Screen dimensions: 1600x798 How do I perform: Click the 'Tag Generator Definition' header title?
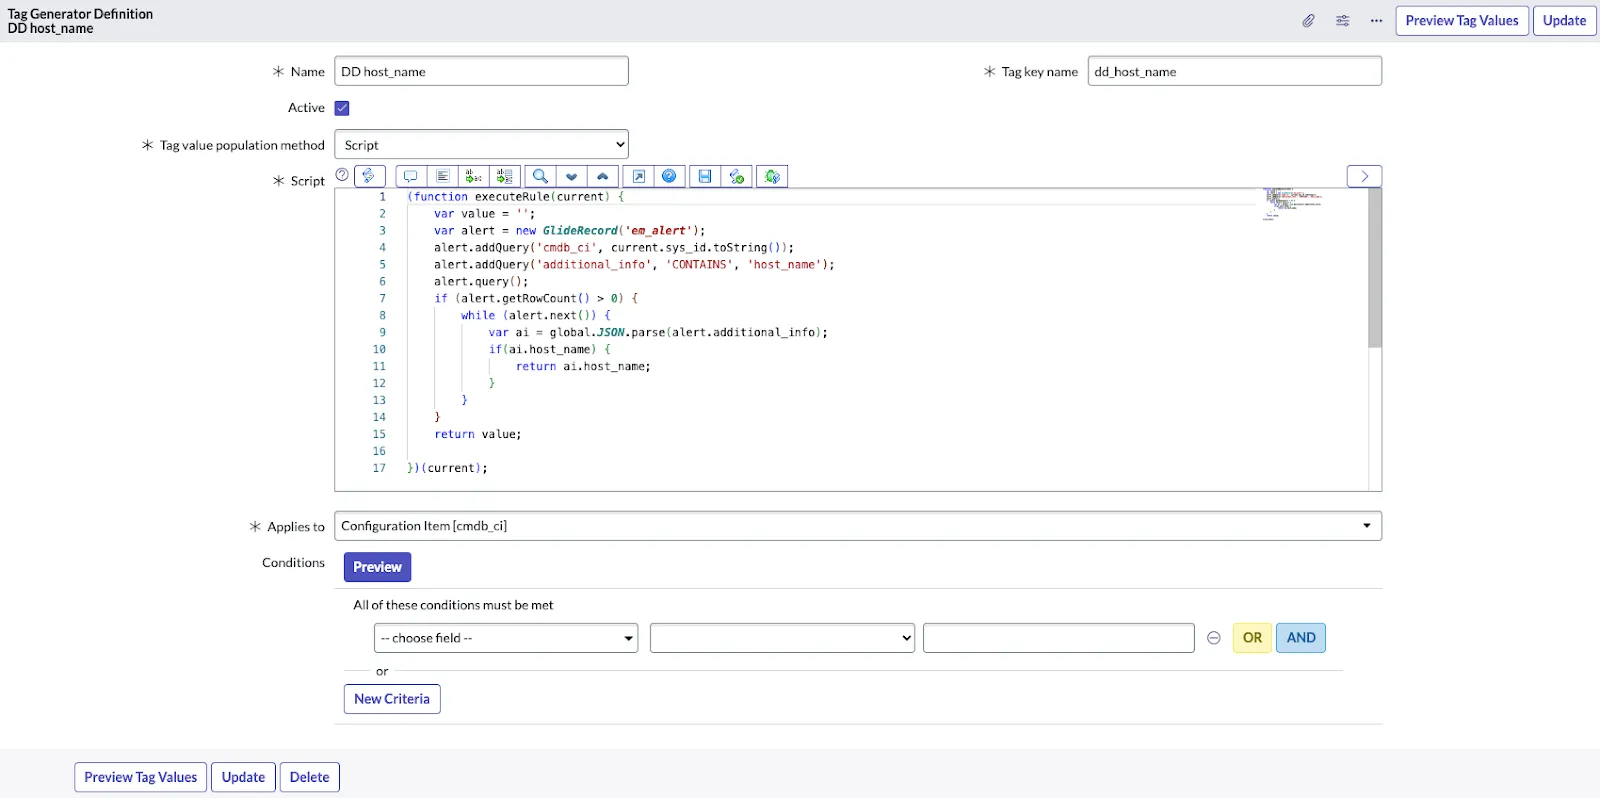tap(80, 14)
